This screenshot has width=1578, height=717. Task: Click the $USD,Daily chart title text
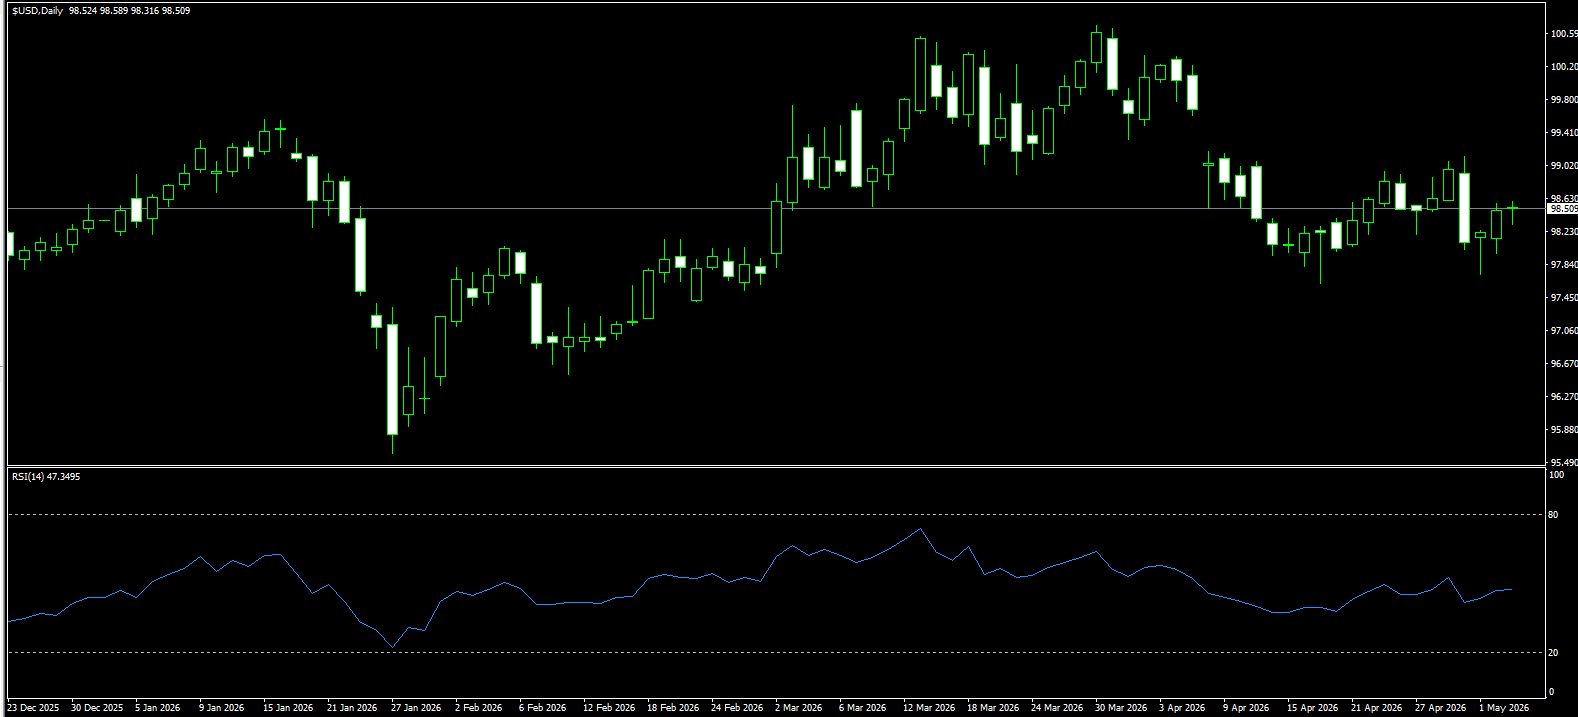pyautogui.click(x=37, y=11)
